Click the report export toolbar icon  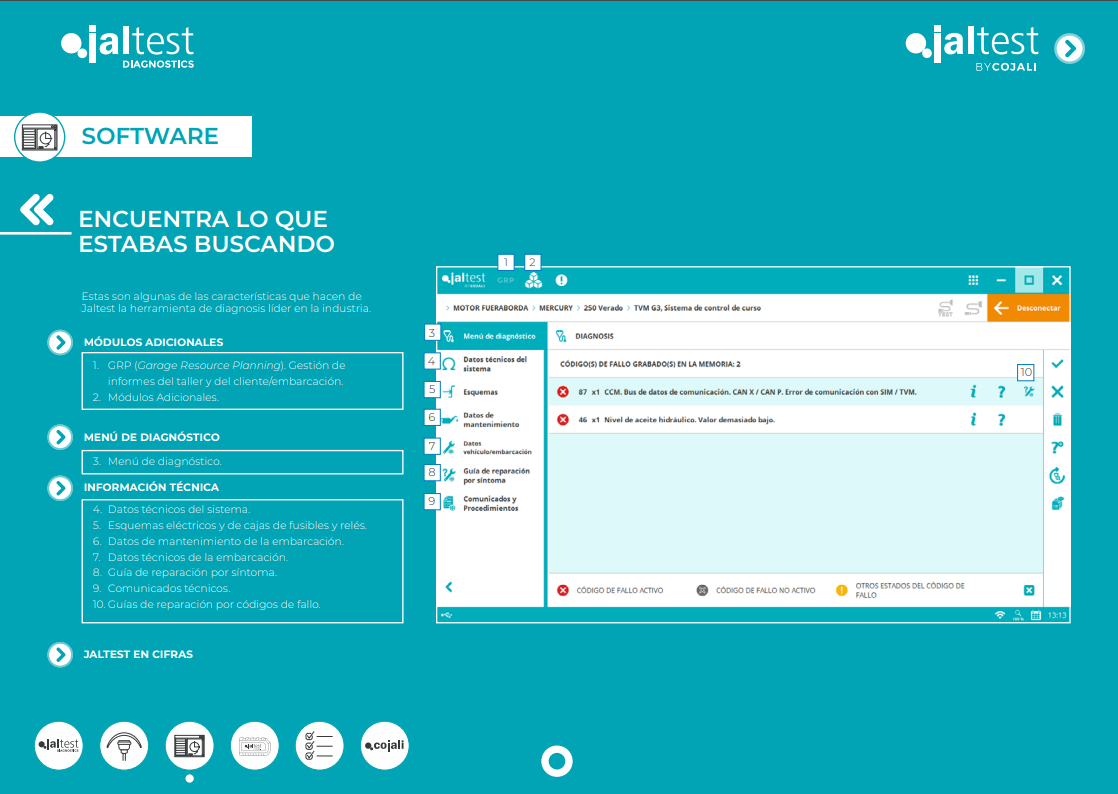click(1057, 504)
